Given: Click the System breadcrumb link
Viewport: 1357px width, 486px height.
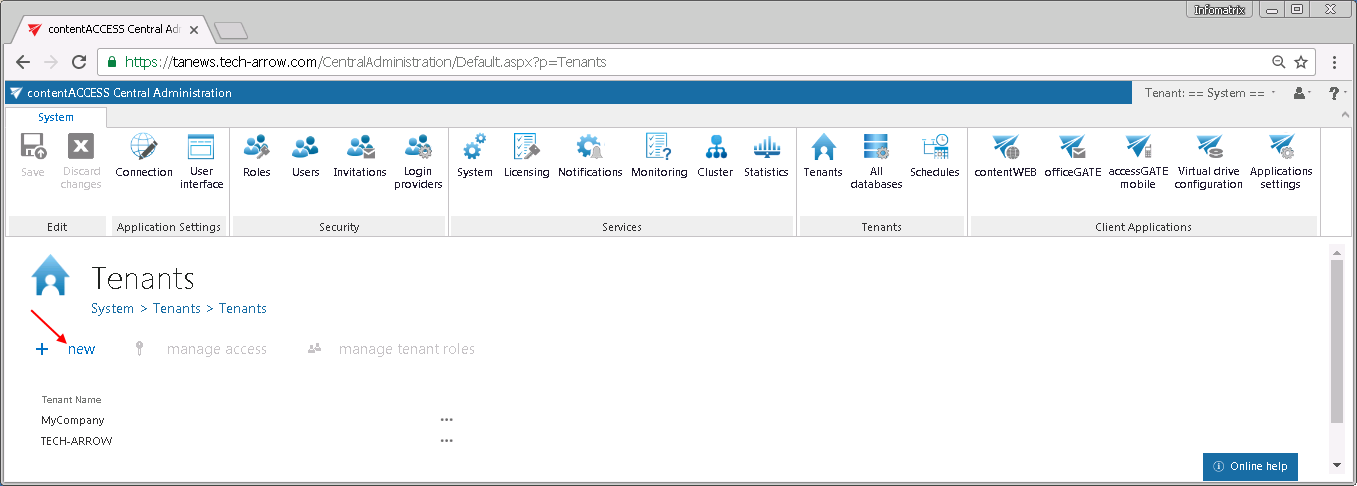Looking at the screenshot, I should tap(112, 308).
